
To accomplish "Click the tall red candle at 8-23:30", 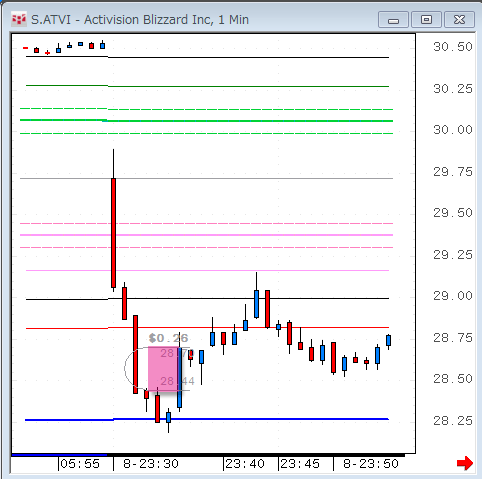I will click(113, 233).
